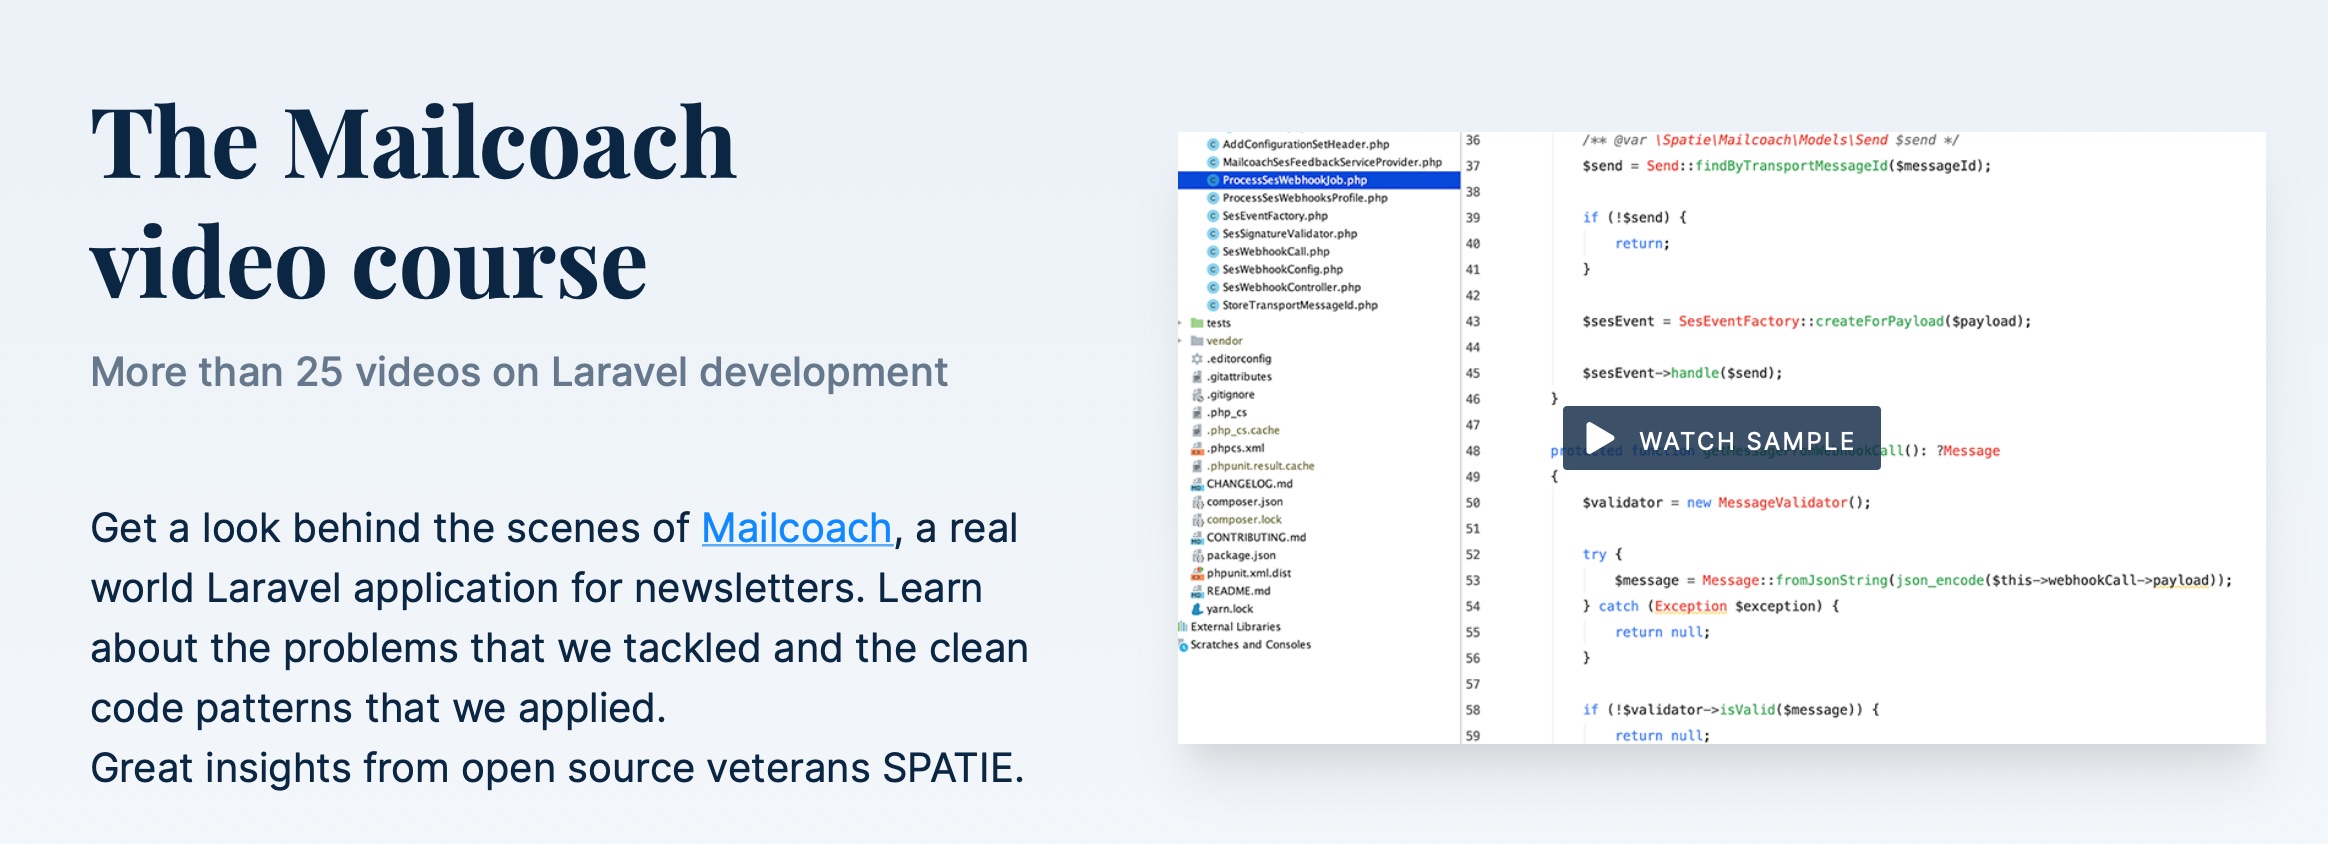Screen dimensions: 2328x844
Task: Click the Markdown file icon beside README.md
Action: coord(1197,591)
